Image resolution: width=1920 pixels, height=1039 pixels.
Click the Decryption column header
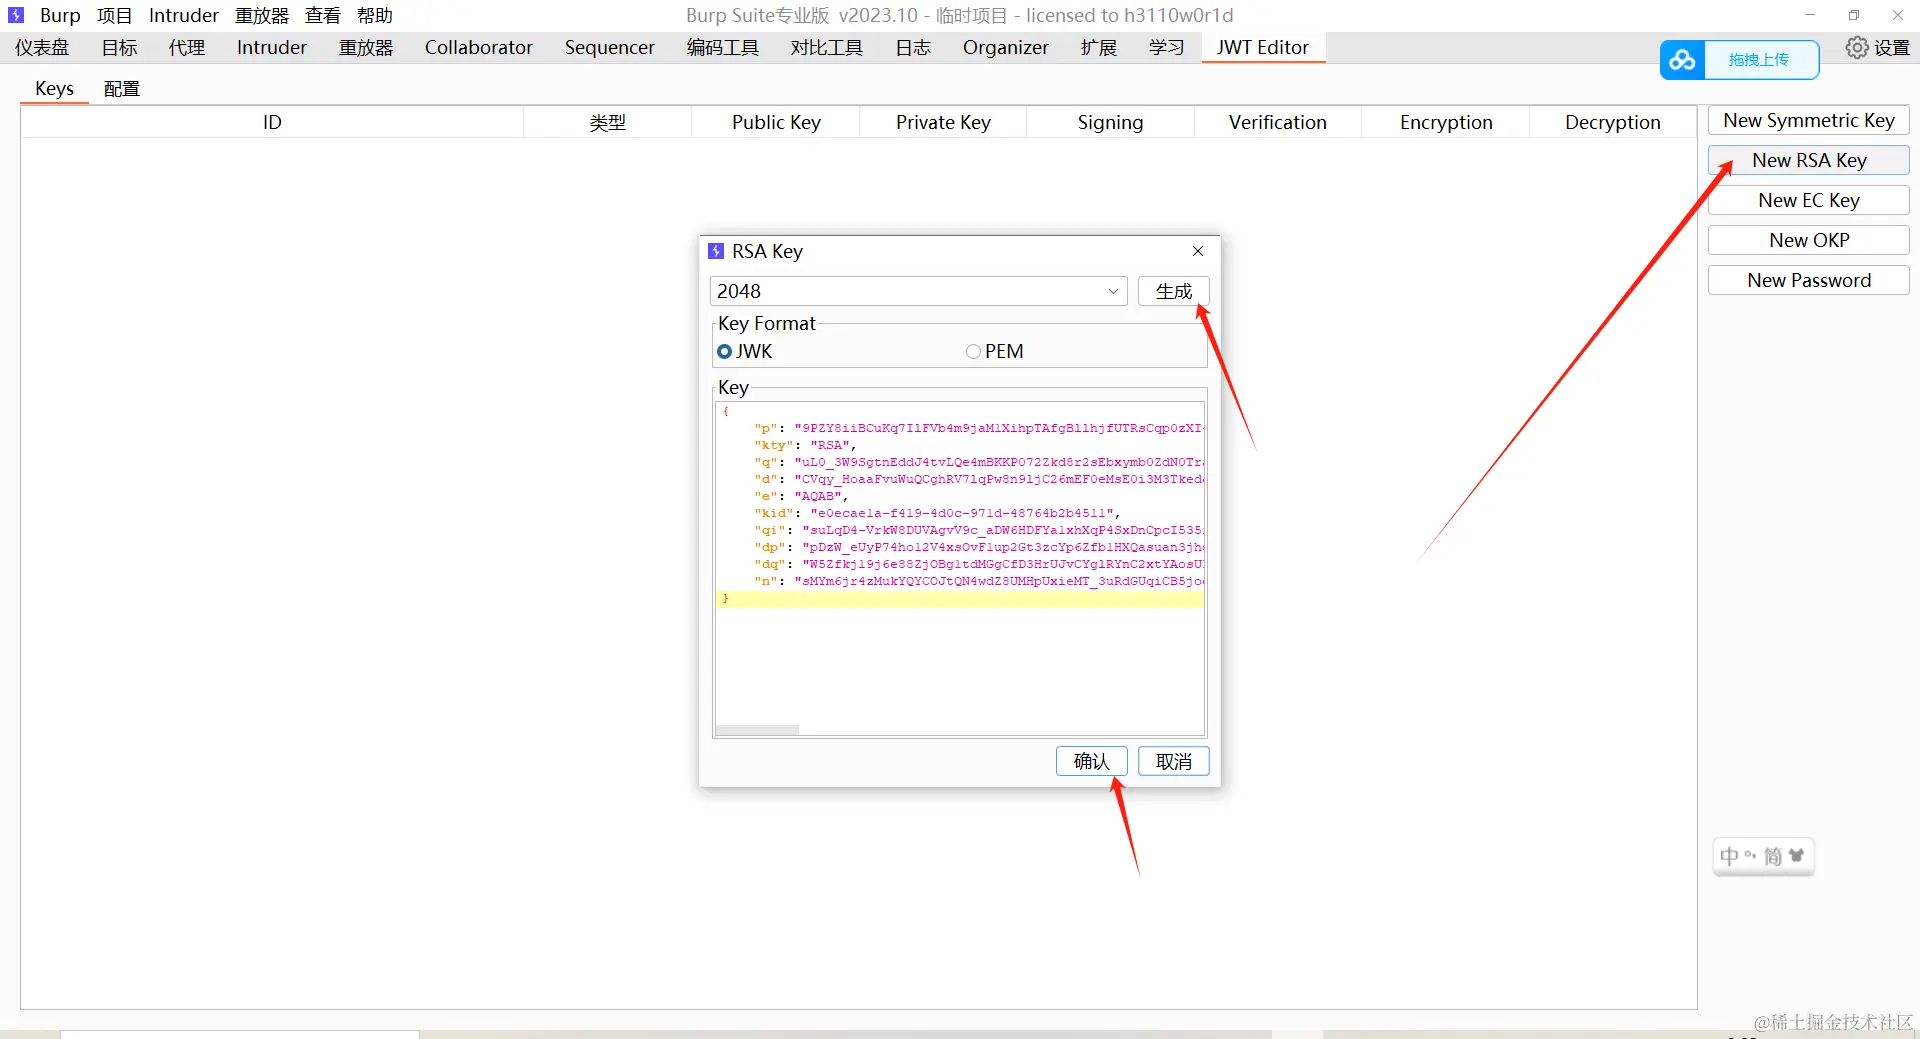(1613, 122)
